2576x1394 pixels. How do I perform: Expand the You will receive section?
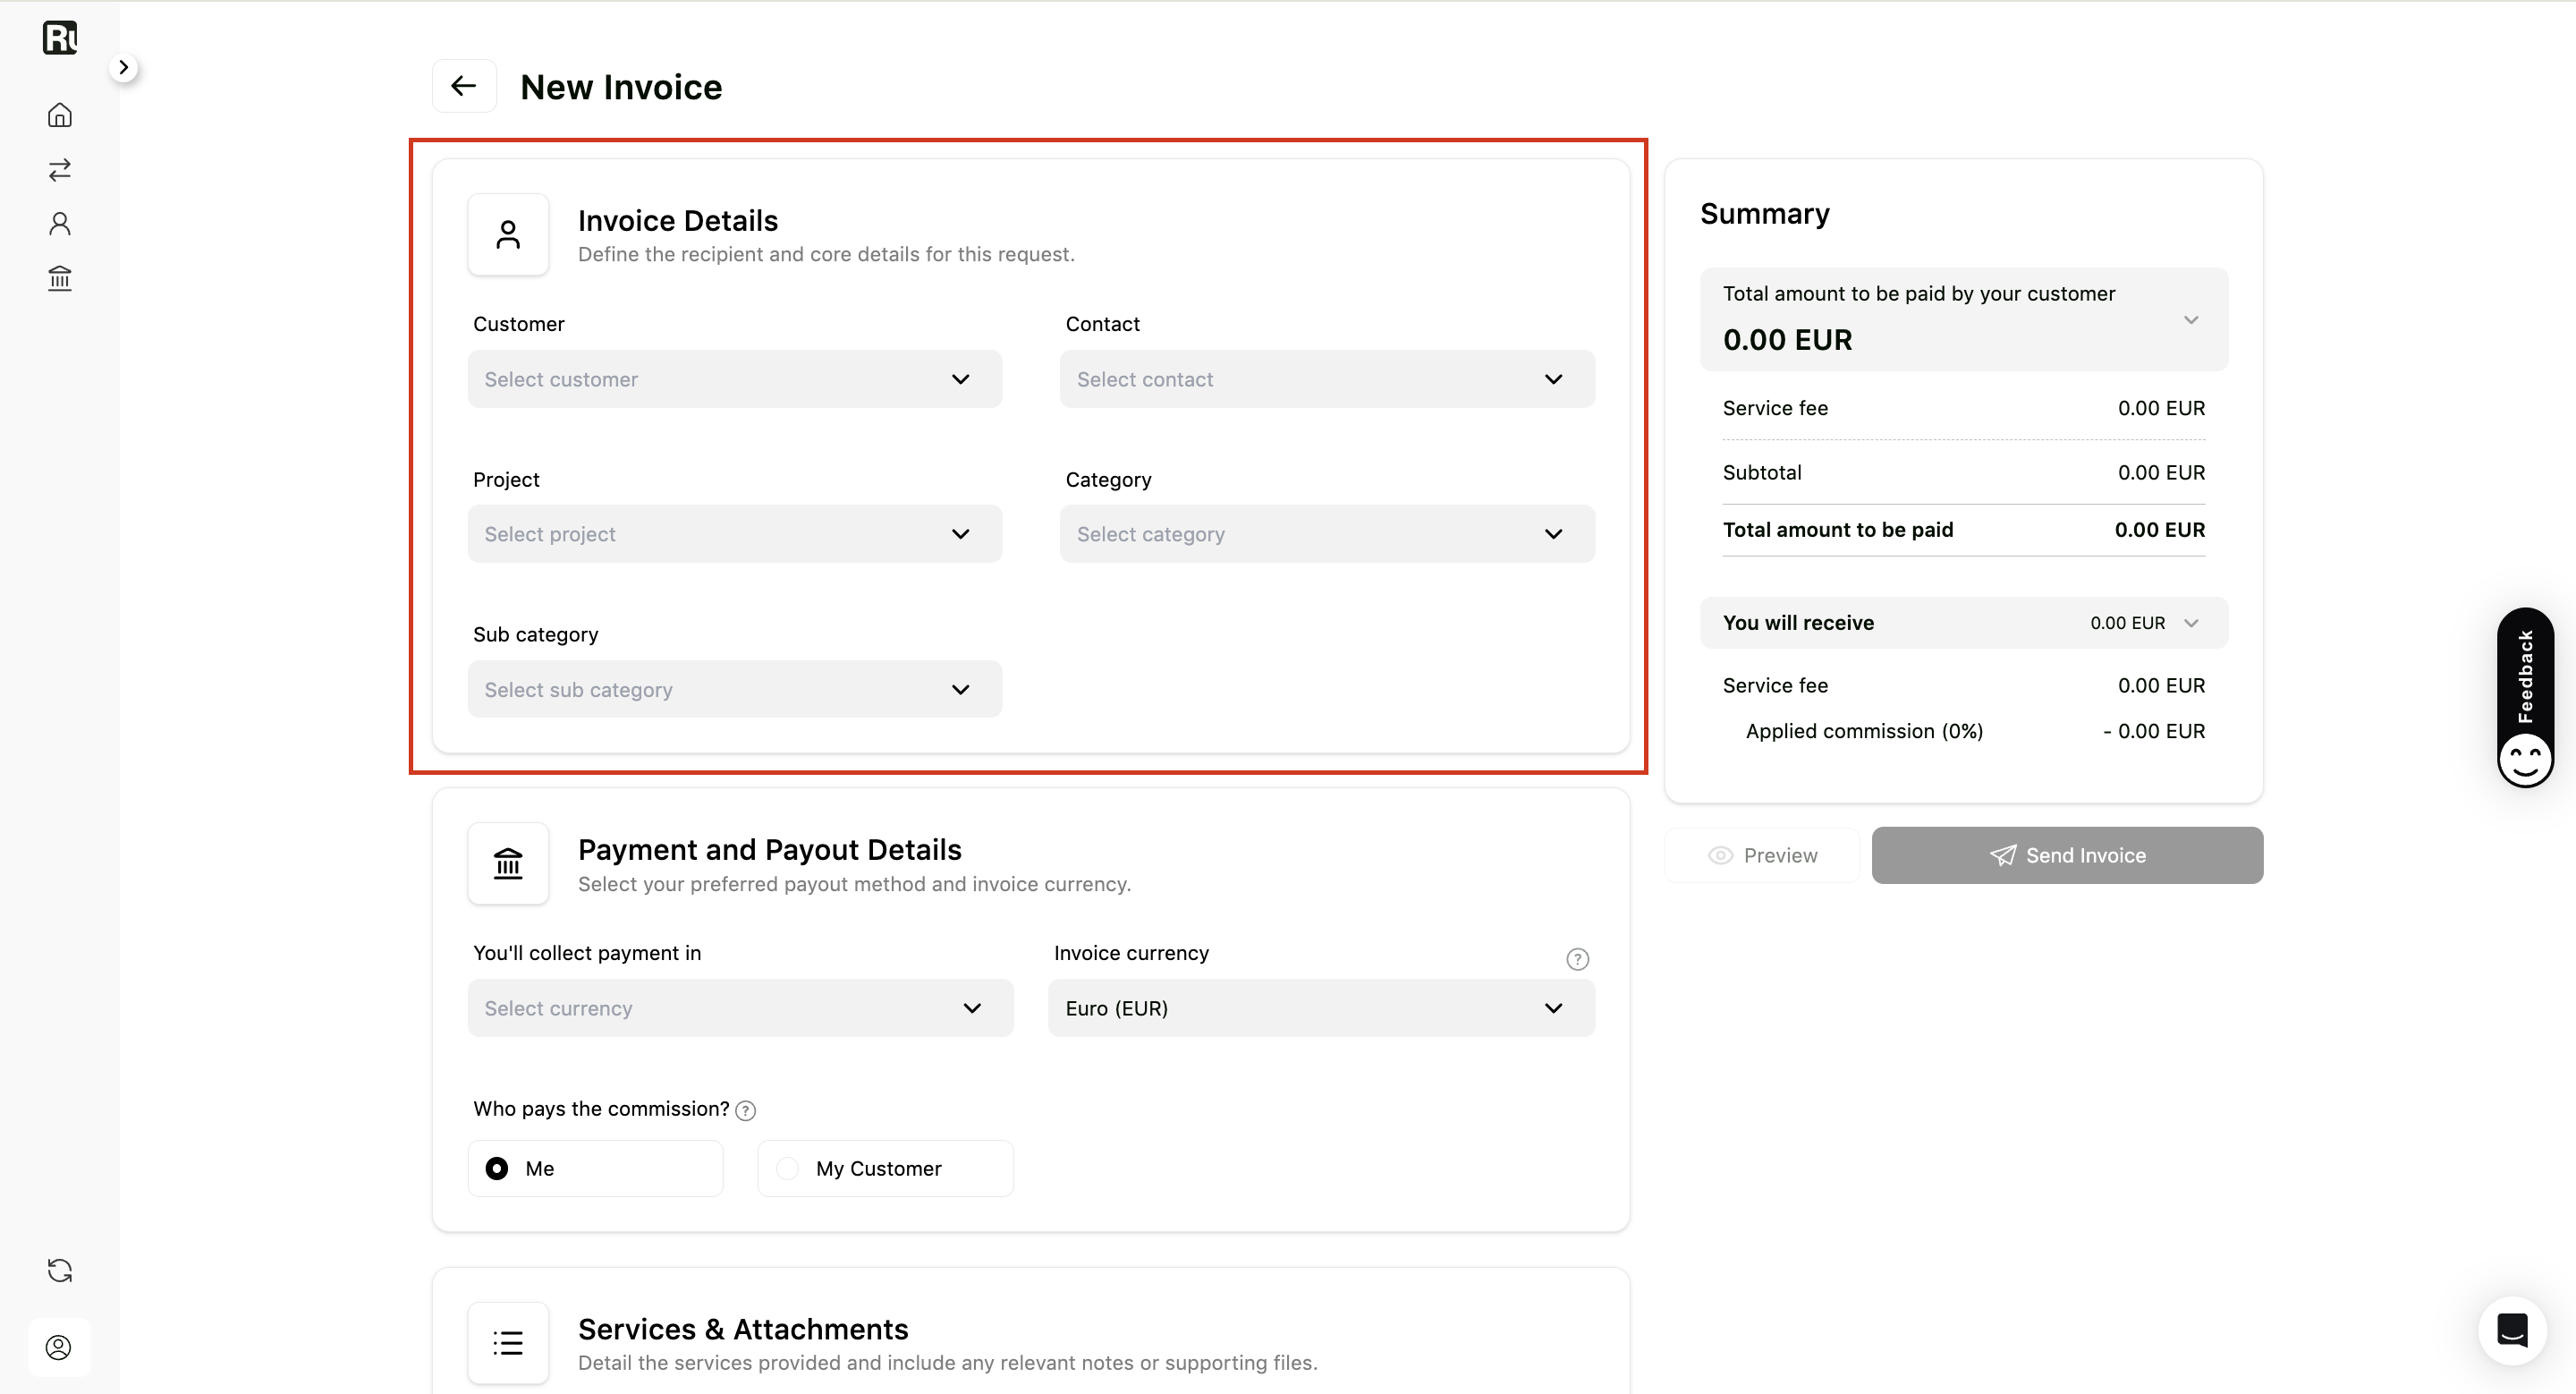pyautogui.click(x=1964, y=623)
